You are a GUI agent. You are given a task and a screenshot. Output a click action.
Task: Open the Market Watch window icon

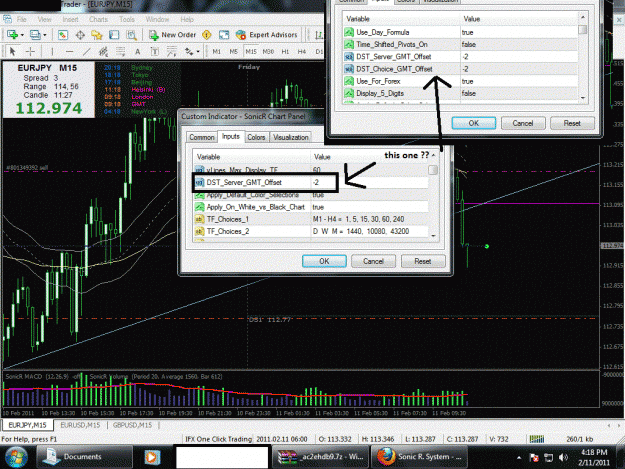click(x=63, y=35)
